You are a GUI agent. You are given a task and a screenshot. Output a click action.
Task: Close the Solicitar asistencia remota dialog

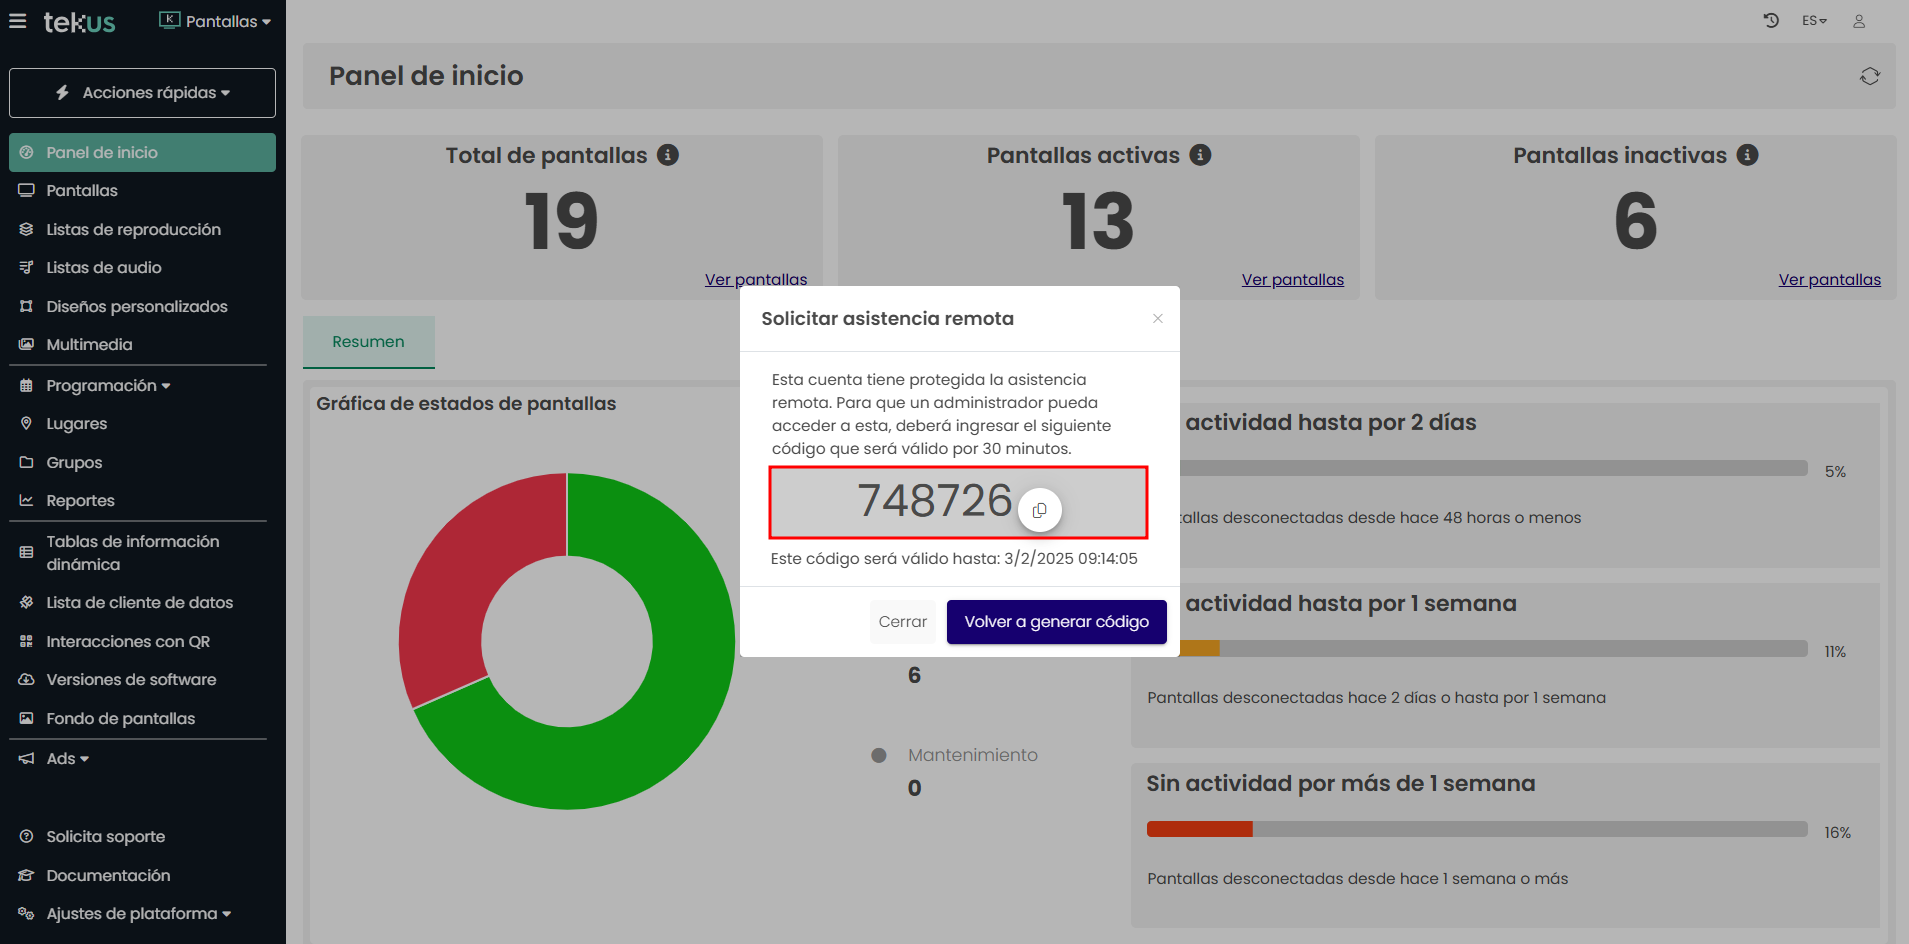pos(1157,318)
